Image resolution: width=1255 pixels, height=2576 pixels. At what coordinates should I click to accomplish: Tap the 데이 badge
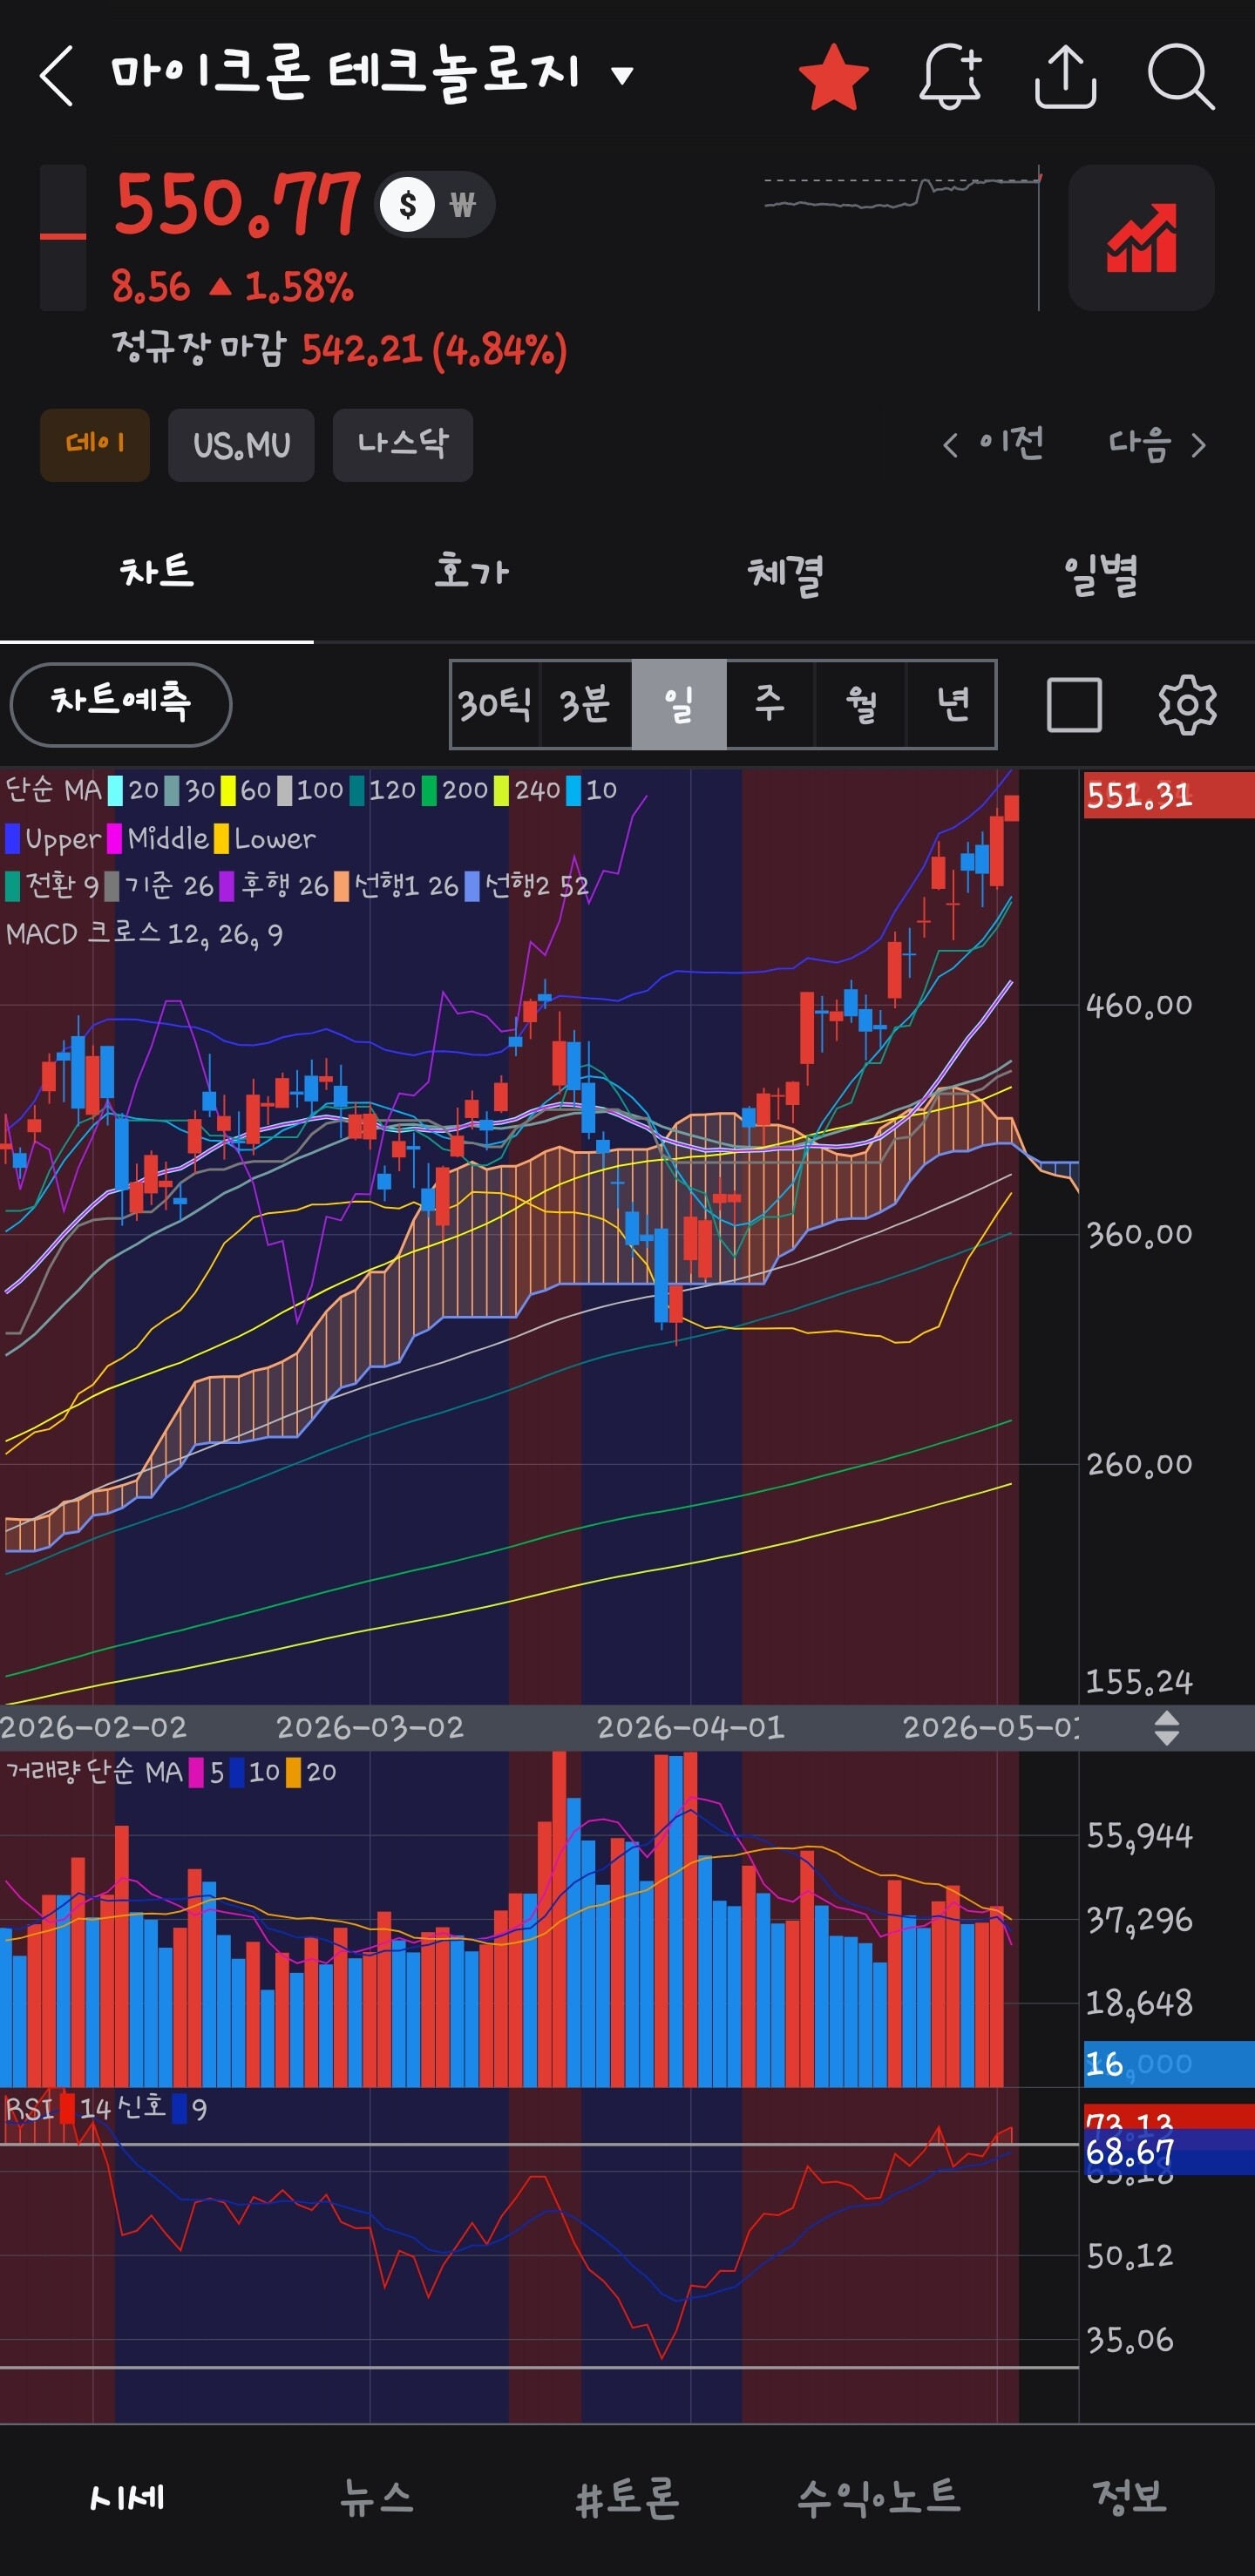click(x=95, y=444)
